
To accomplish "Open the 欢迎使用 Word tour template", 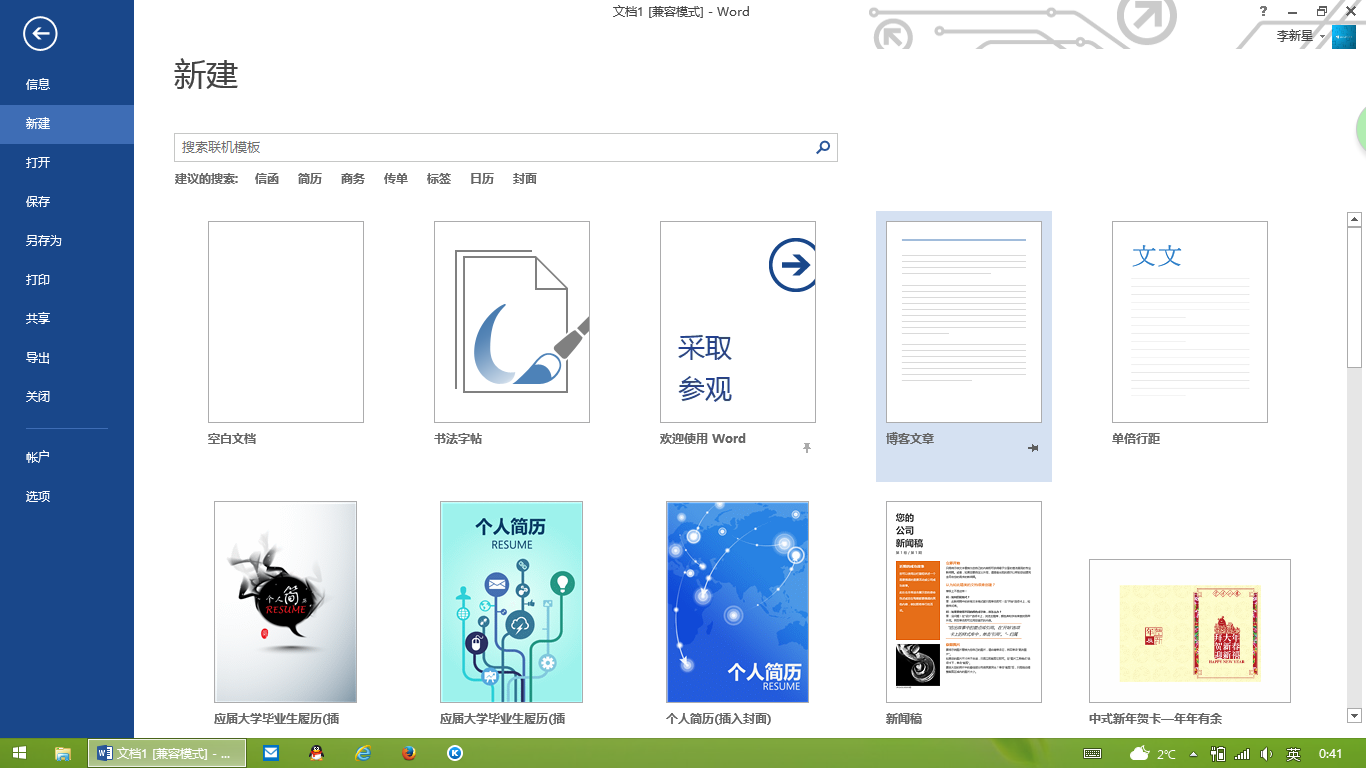I will click(738, 322).
